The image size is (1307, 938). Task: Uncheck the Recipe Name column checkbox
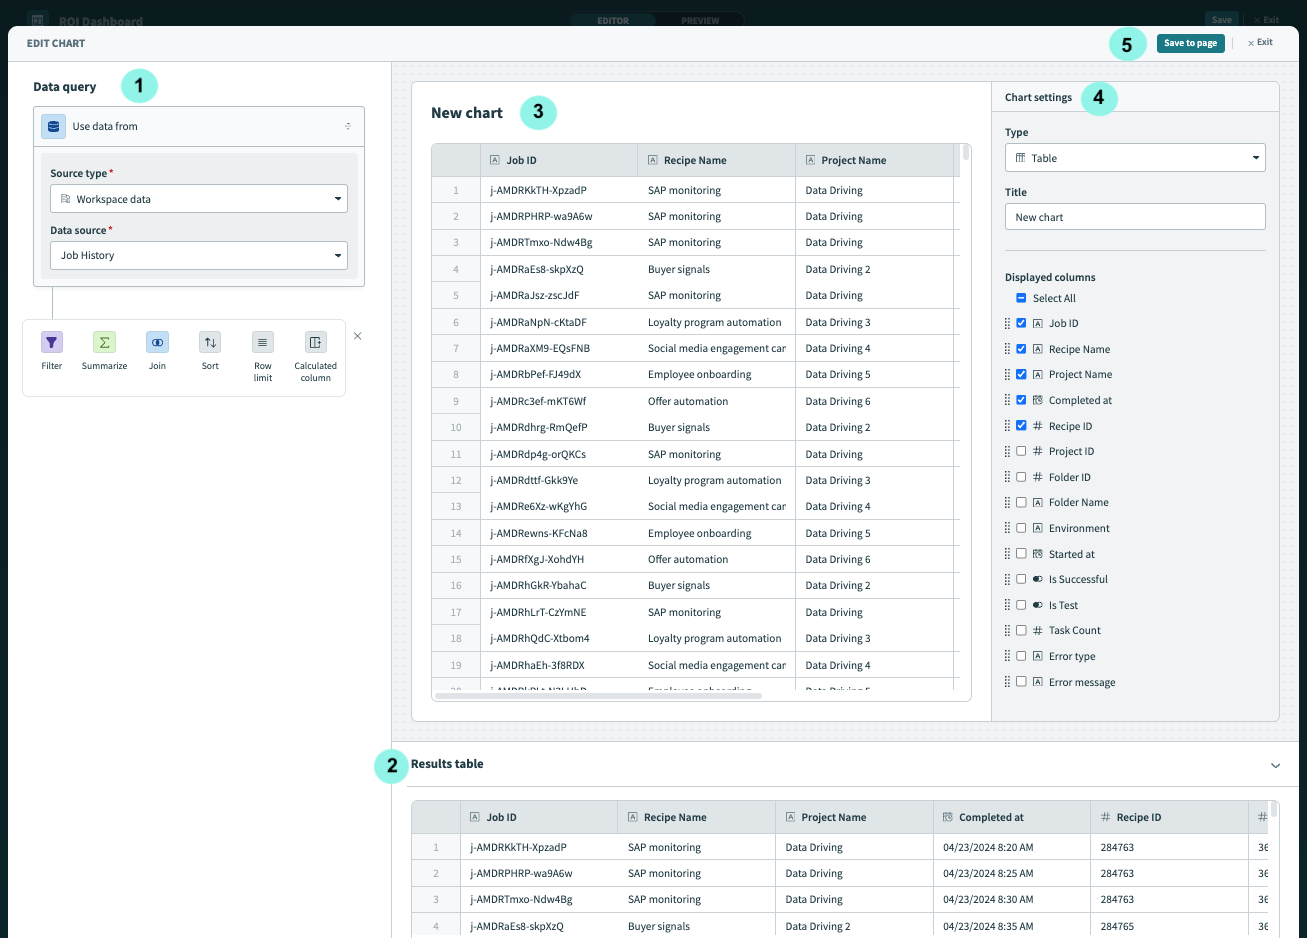coord(1021,349)
